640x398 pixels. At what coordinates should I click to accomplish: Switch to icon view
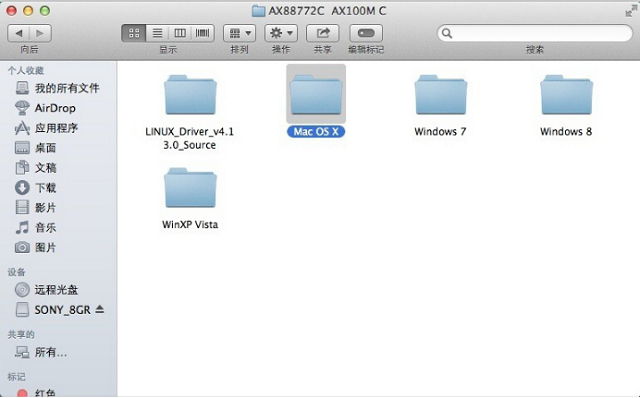(x=134, y=33)
